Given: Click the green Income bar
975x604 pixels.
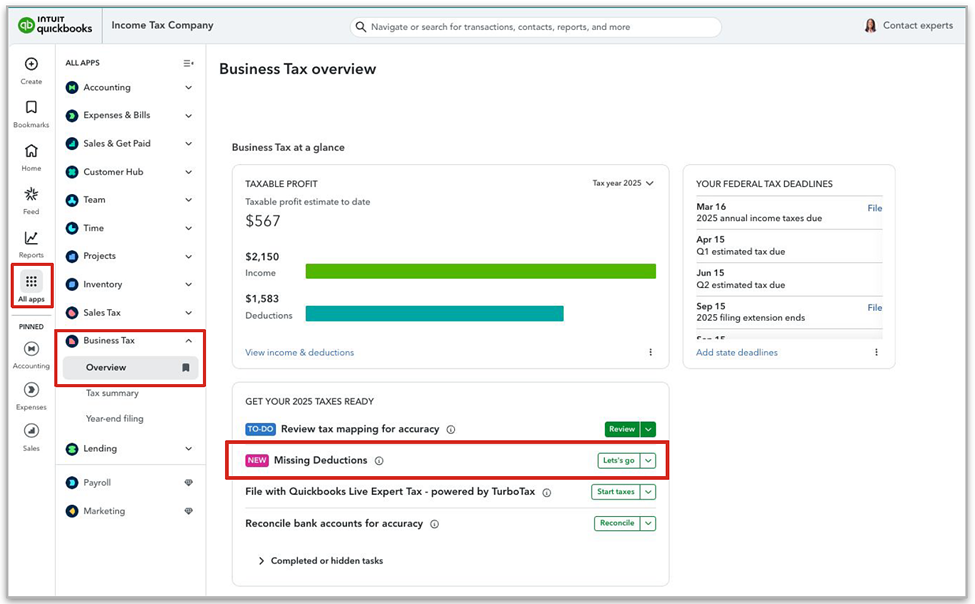Looking at the screenshot, I should click(x=480, y=271).
